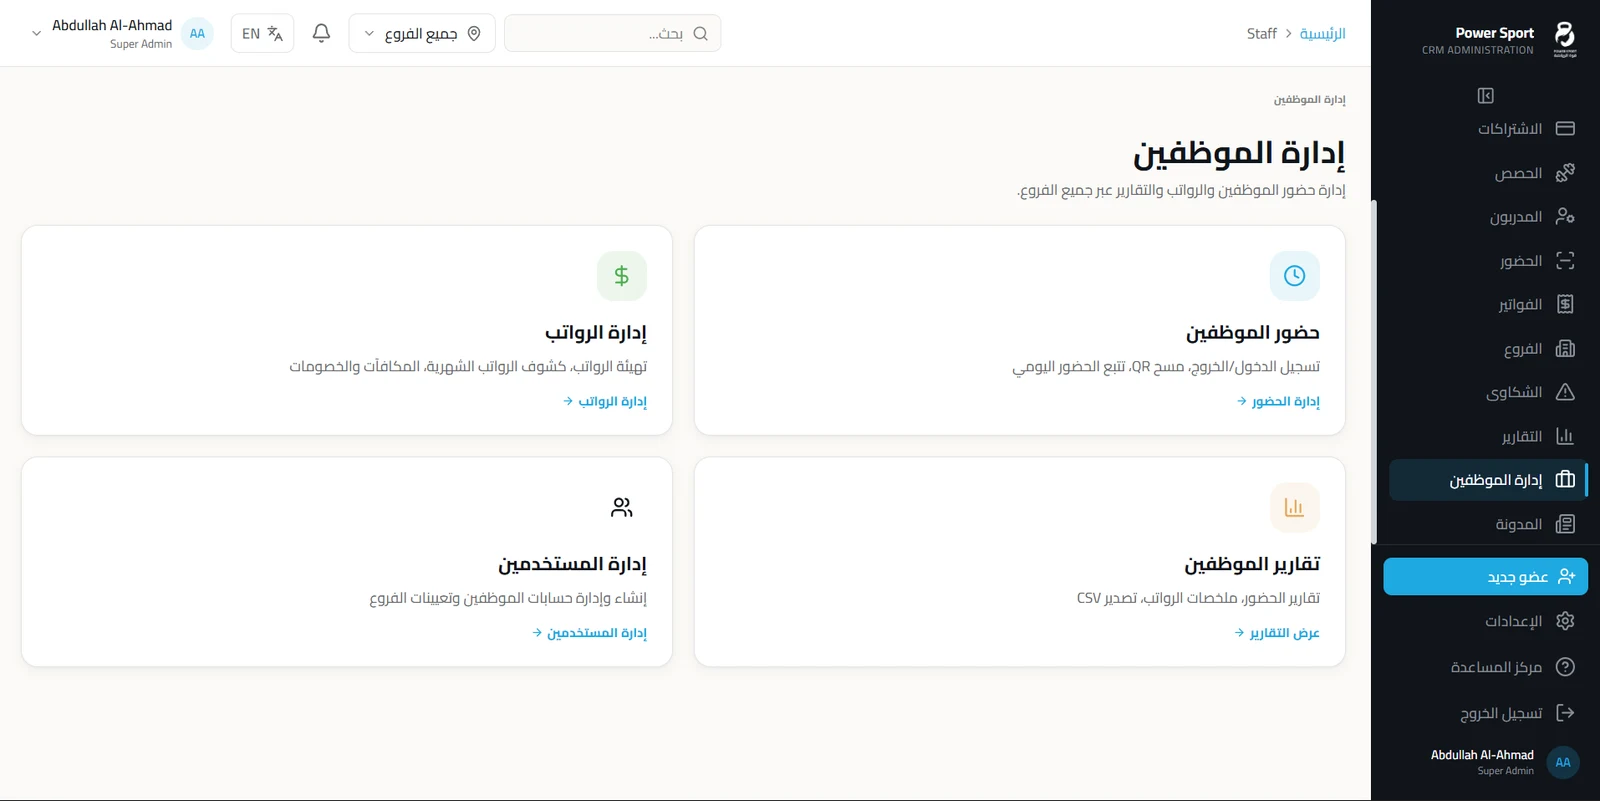Click the الشكاوى warning triangle icon
This screenshot has height=801, width=1600.
tap(1566, 392)
